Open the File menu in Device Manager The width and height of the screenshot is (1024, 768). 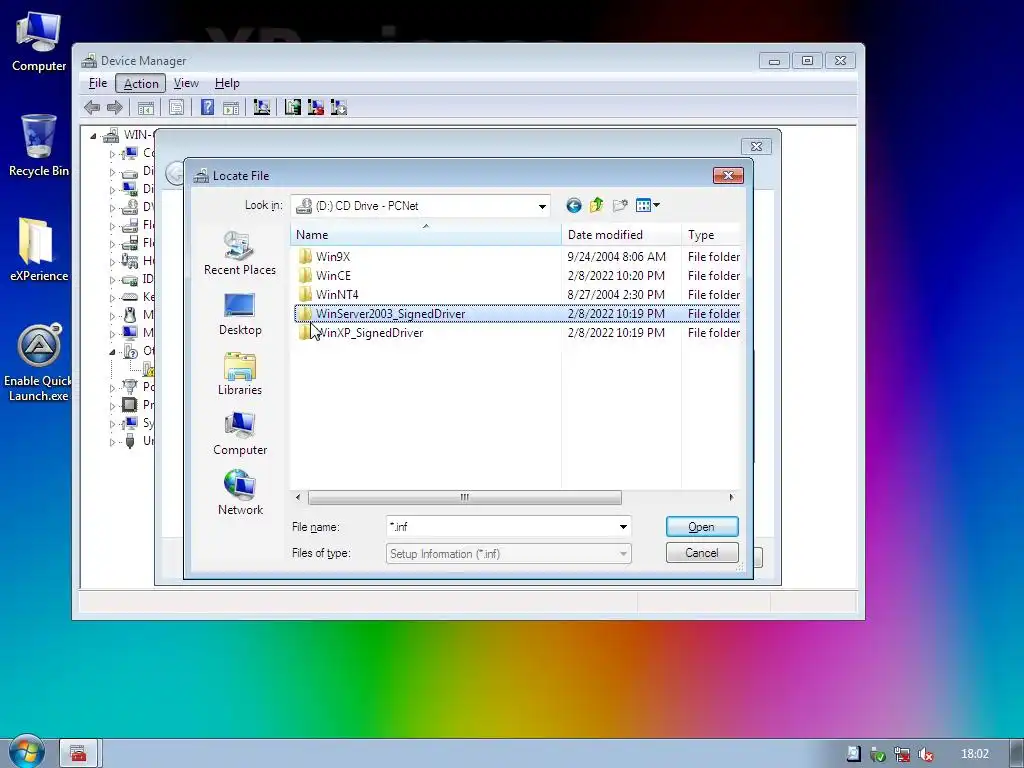coord(98,83)
